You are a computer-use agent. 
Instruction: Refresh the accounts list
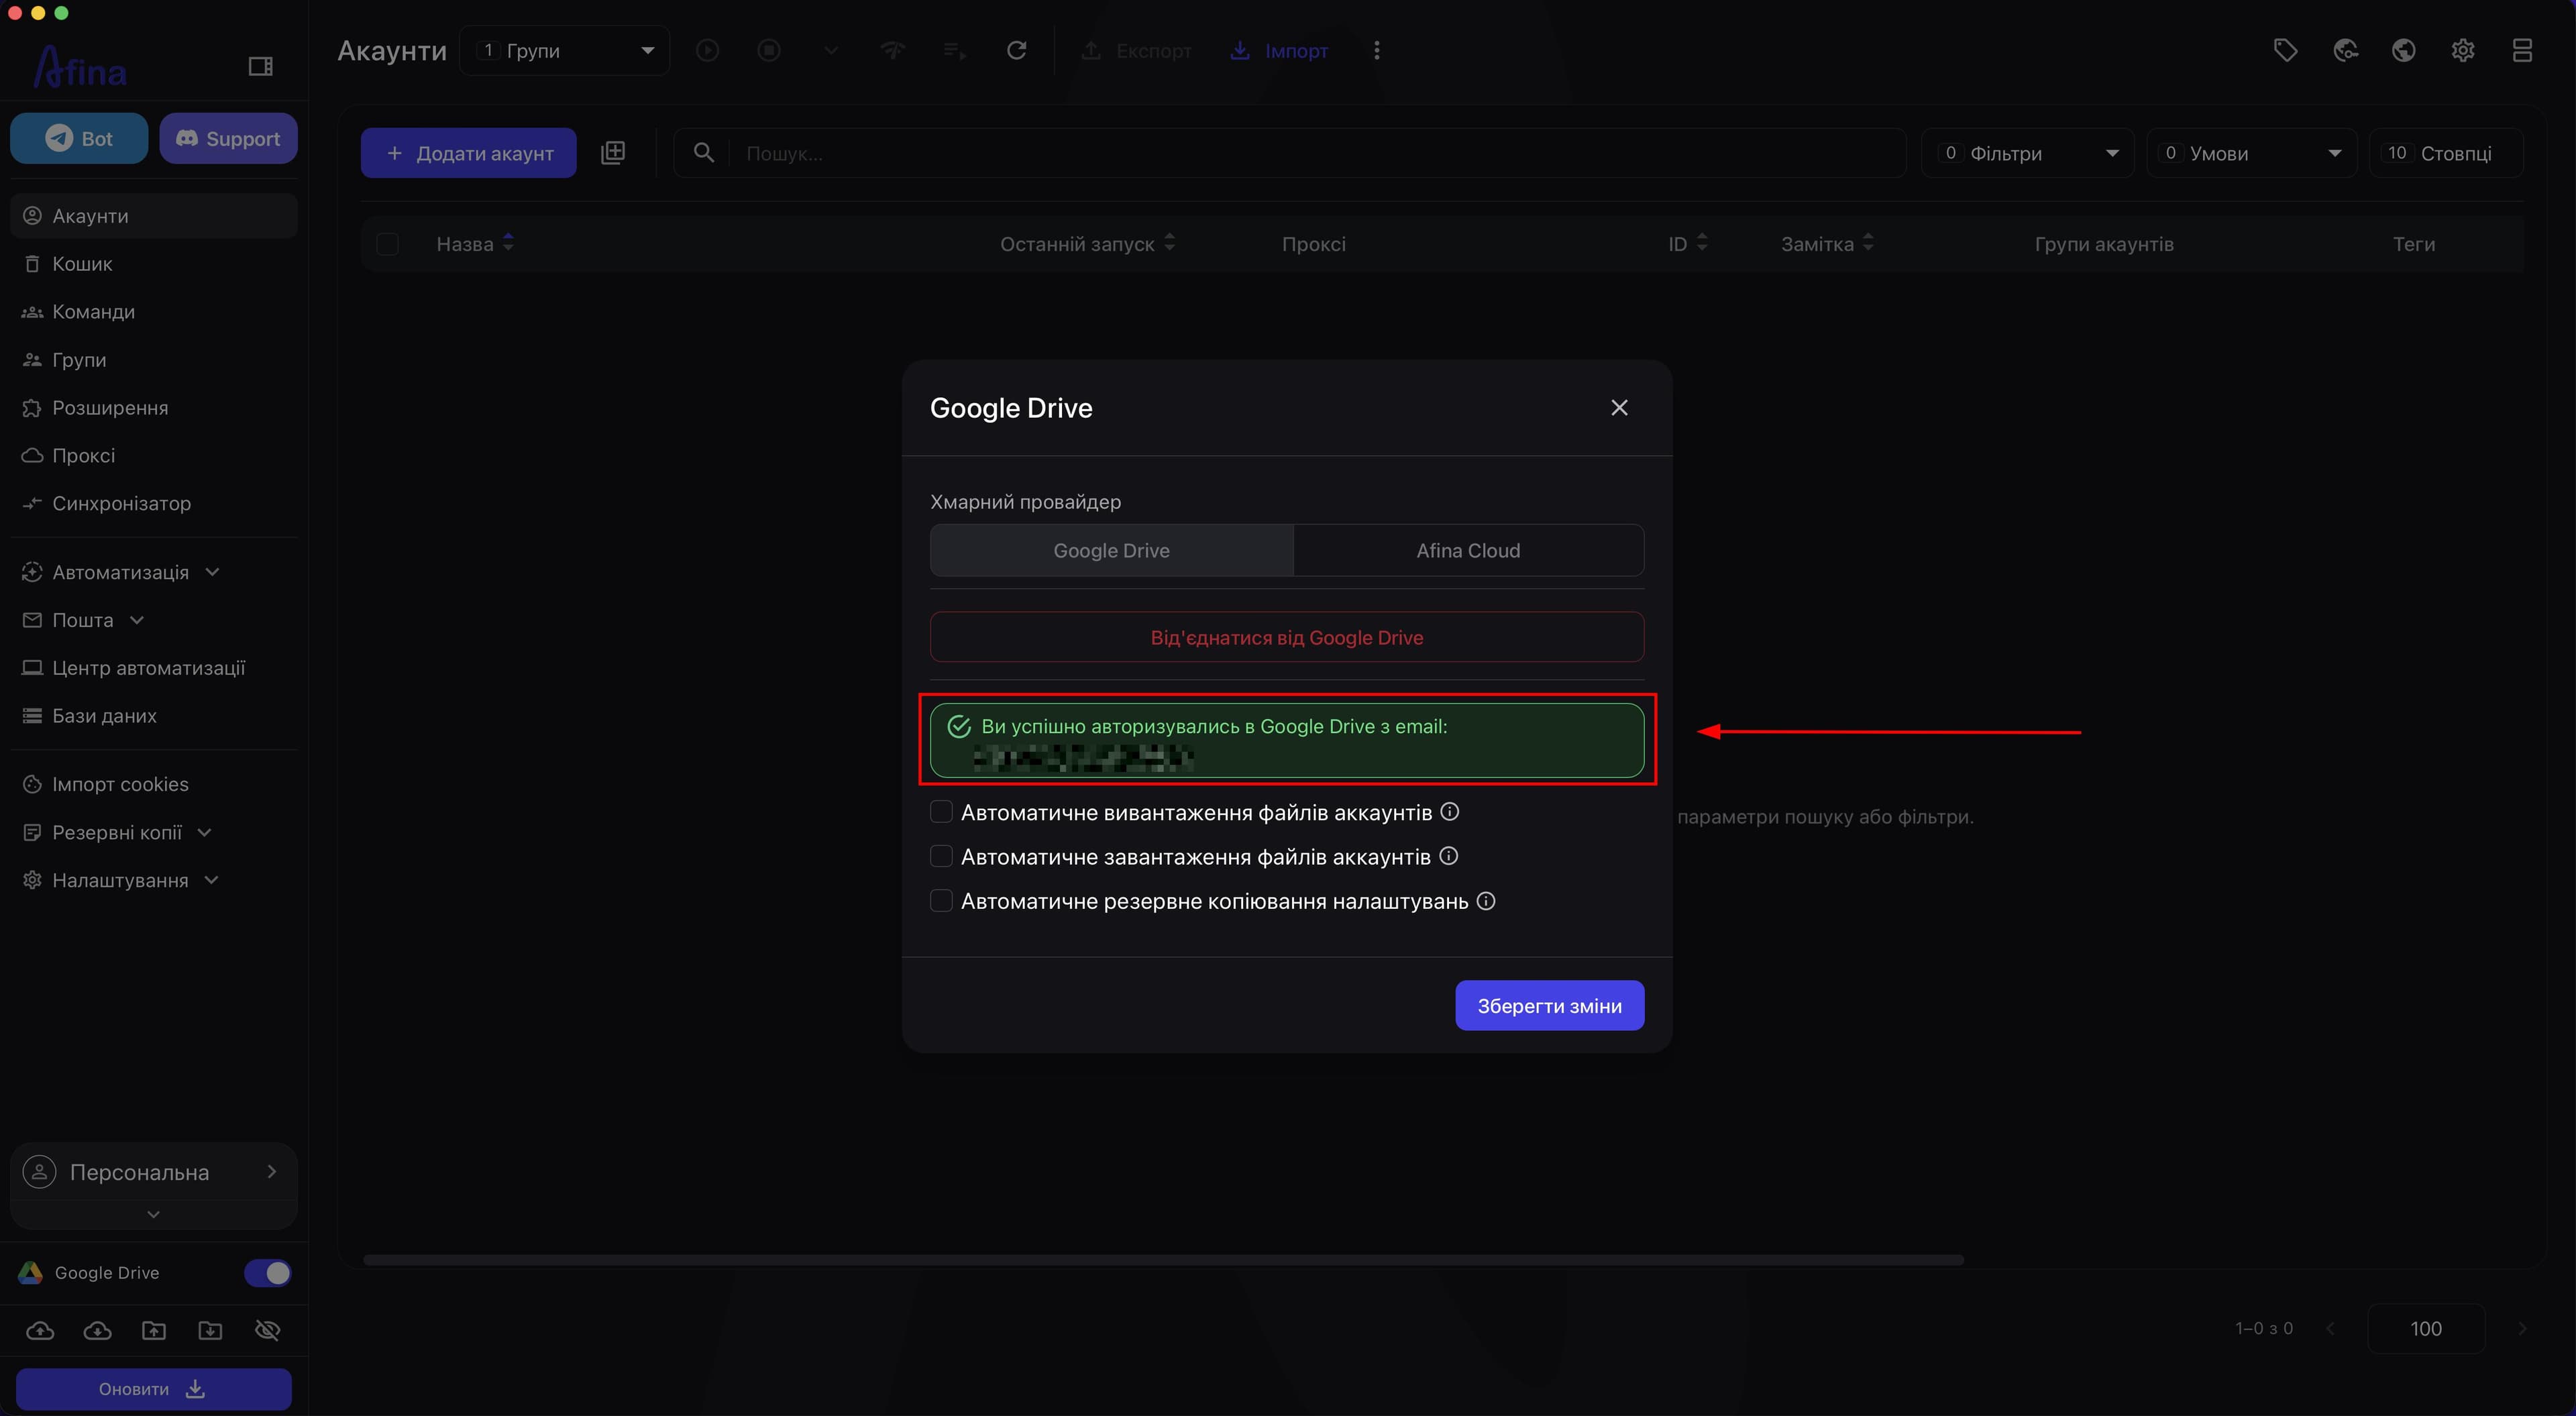pyautogui.click(x=1016, y=50)
